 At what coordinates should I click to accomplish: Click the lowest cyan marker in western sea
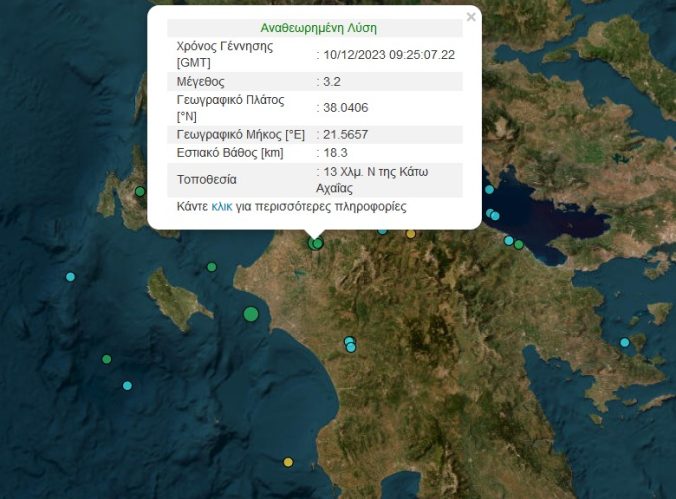coord(127,385)
